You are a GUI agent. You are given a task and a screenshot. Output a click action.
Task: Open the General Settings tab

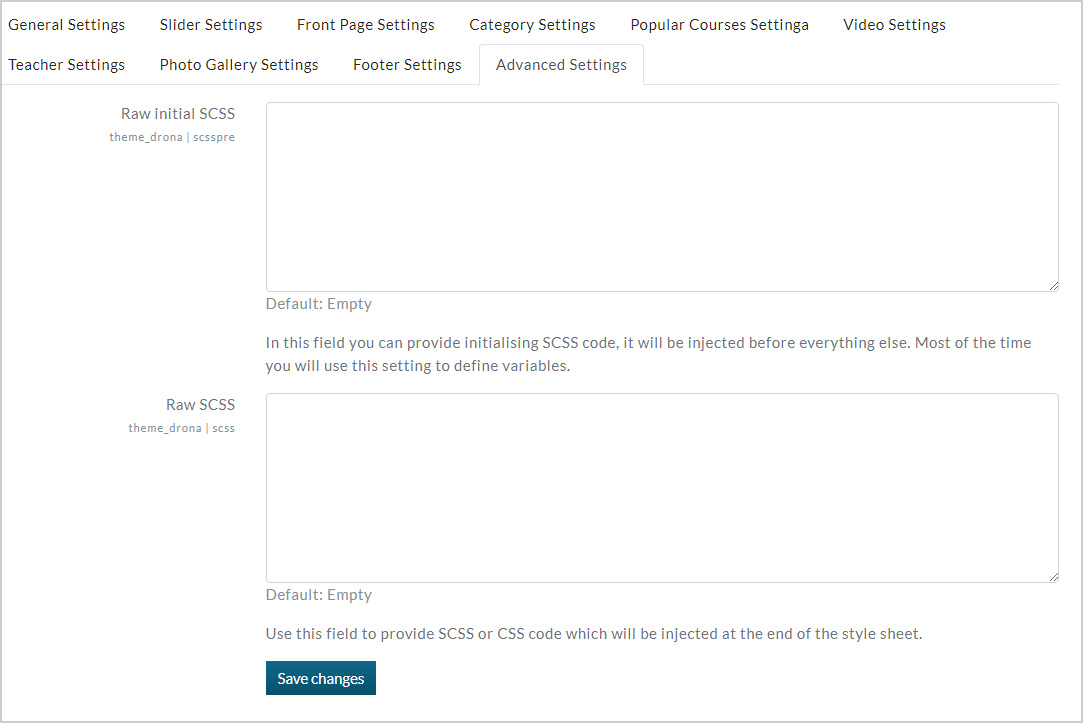[66, 25]
